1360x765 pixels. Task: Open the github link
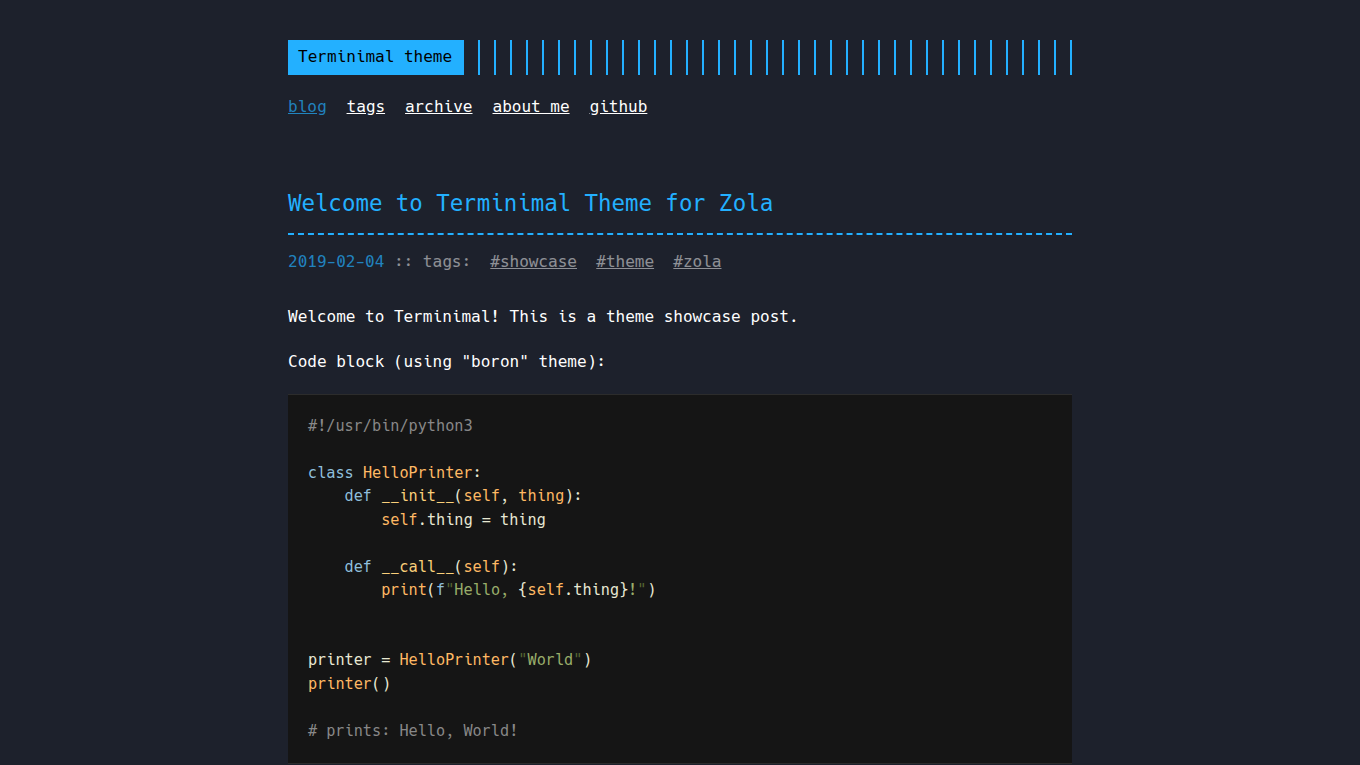(x=618, y=106)
